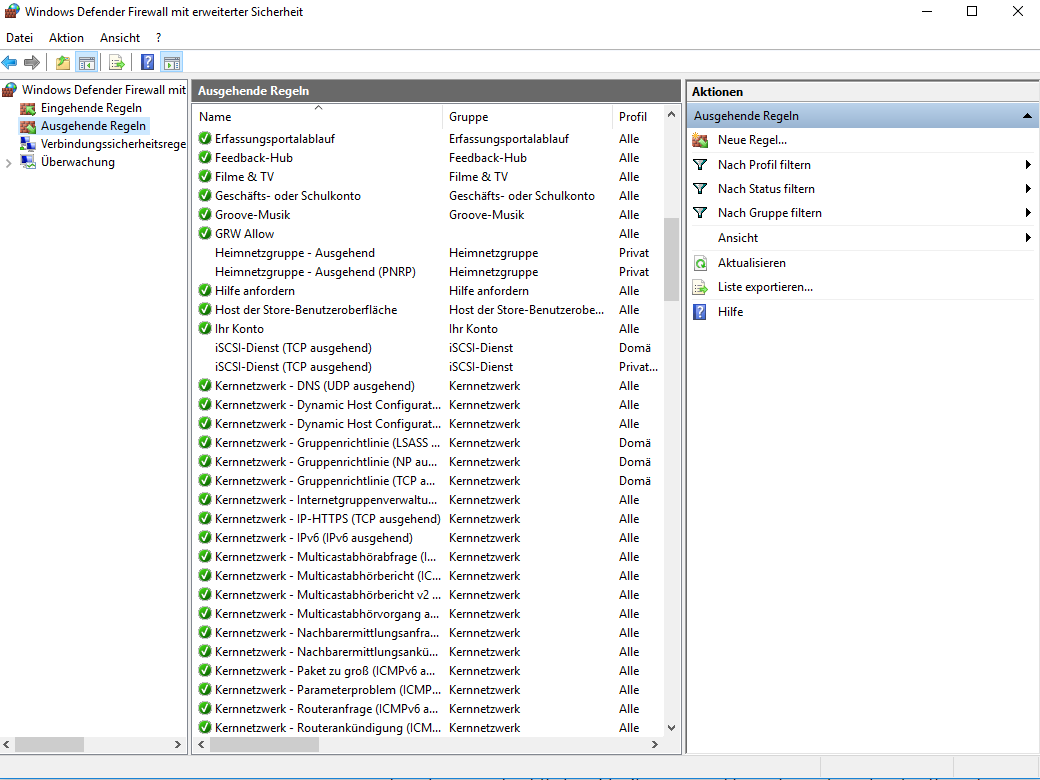1040x780 pixels.
Task: Click the Neue Regel icon in Aktionen
Action: click(700, 140)
